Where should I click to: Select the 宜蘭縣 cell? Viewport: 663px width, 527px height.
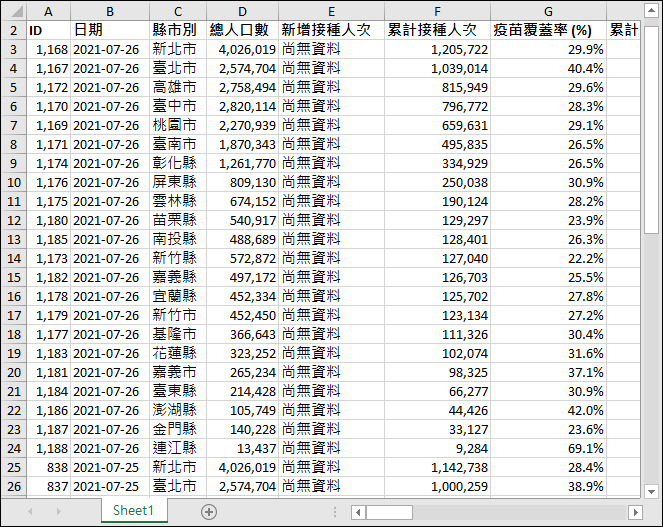click(x=178, y=296)
